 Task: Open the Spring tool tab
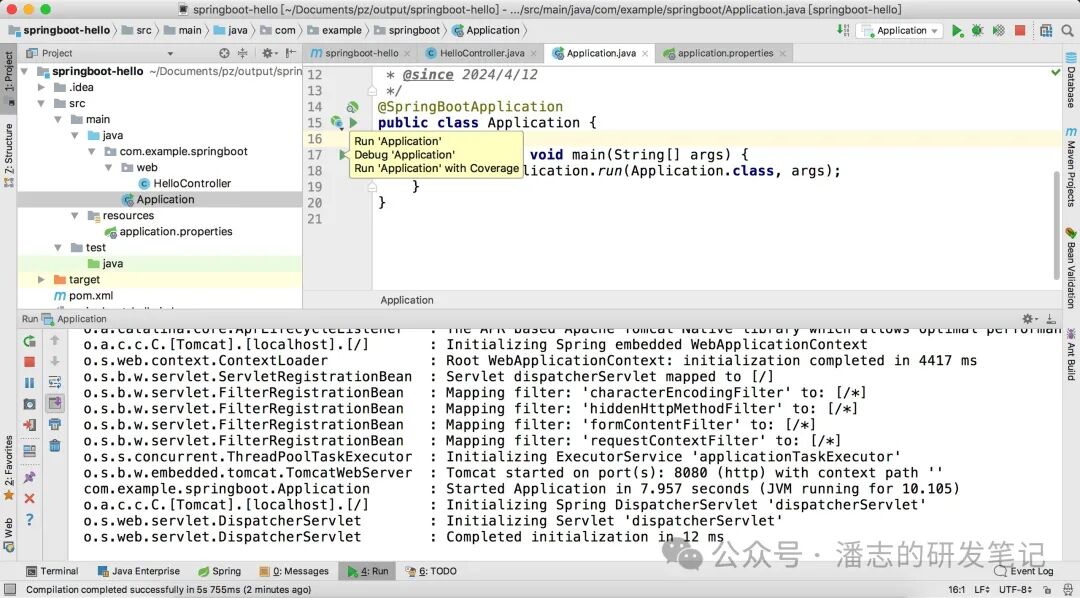click(x=220, y=571)
